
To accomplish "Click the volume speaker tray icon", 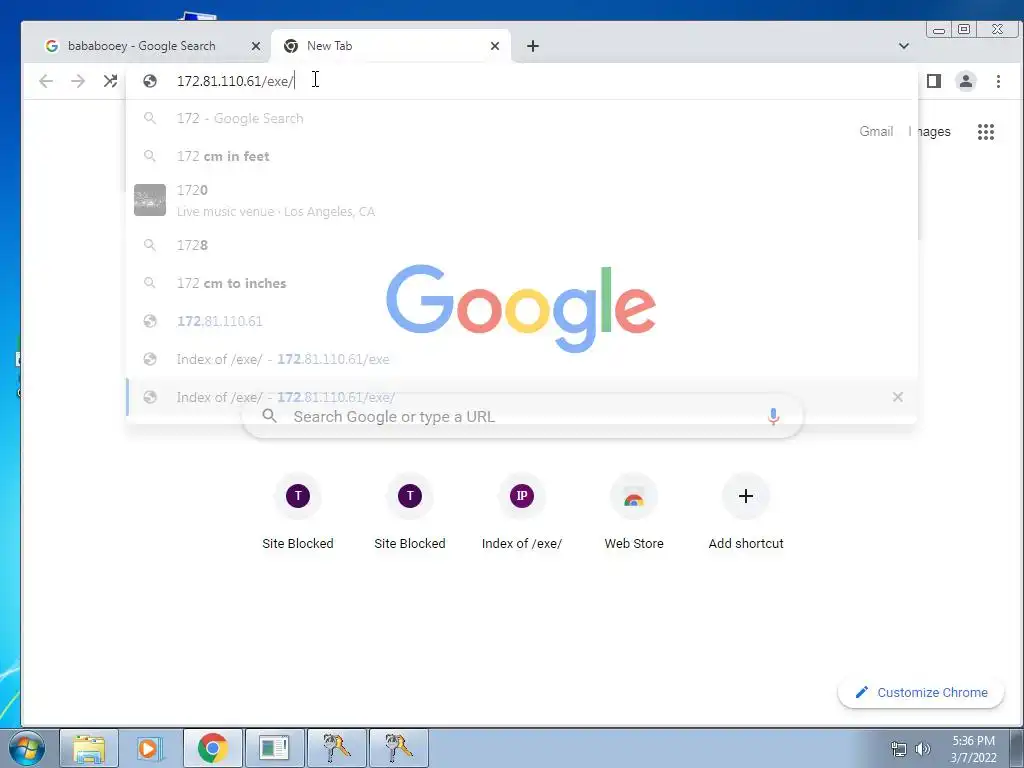I will pos(923,749).
